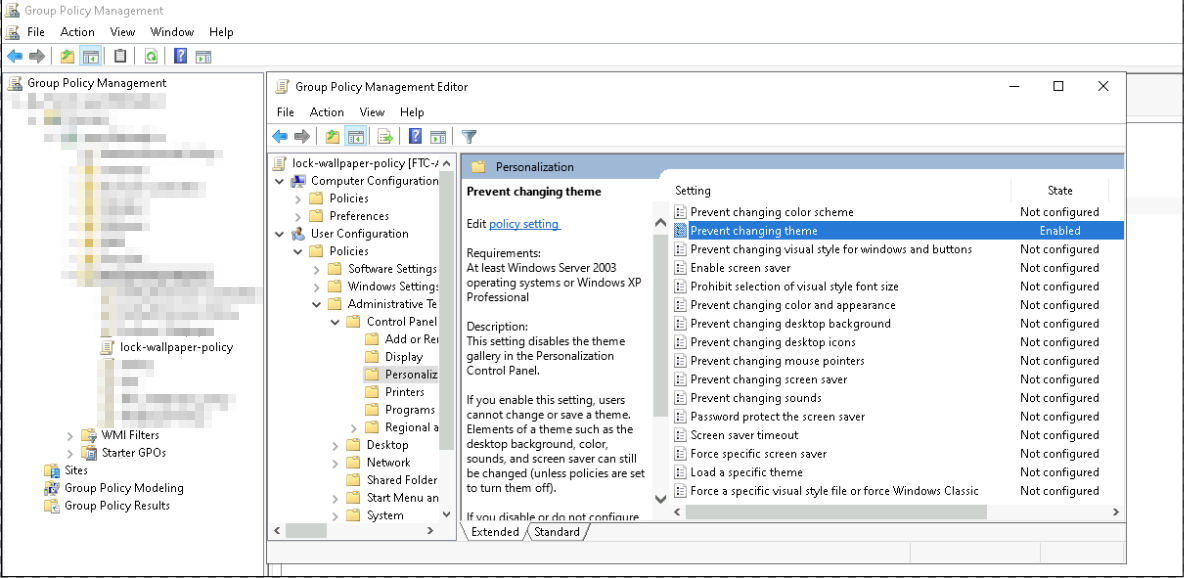Click the Filter funnel icon in Editor toolbar

[469, 137]
